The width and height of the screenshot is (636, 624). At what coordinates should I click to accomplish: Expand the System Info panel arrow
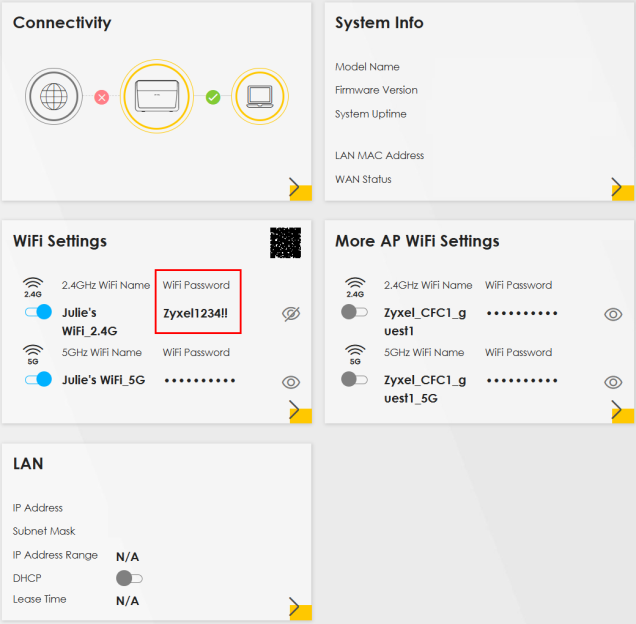617,187
